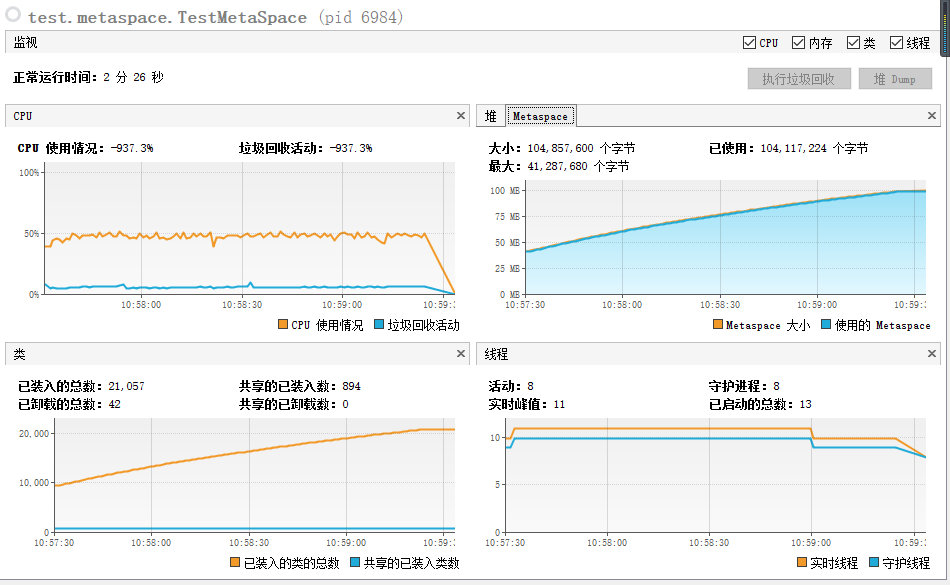This screenshot has width=950, height=585.
Task: Close the 类 classes chart panel
Action: tap(460, 354)
